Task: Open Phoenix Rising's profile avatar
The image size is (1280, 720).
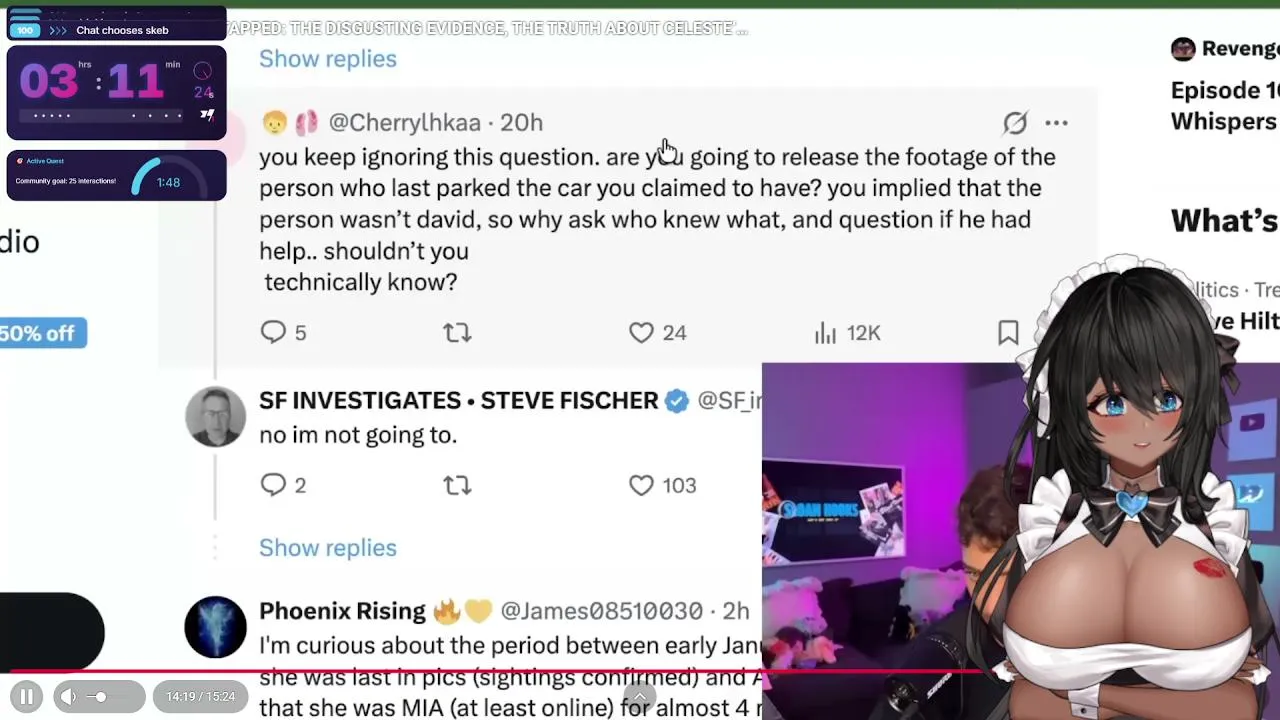Action: [215, 627]
